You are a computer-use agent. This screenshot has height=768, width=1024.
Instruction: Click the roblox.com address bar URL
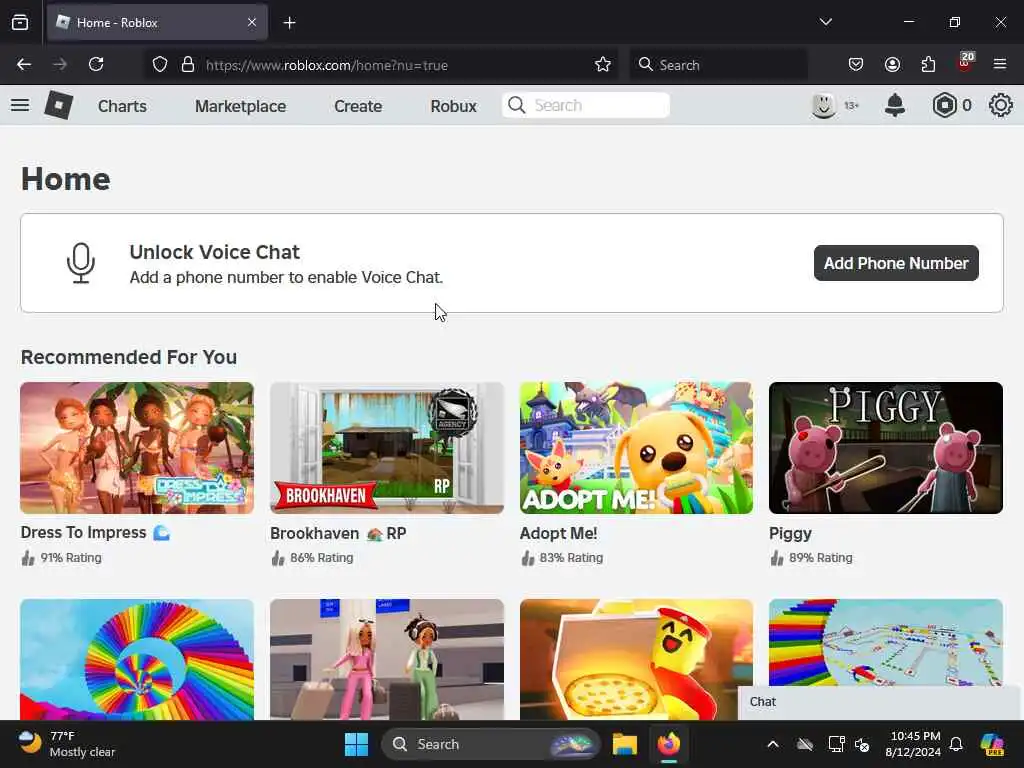click(327, 65)
